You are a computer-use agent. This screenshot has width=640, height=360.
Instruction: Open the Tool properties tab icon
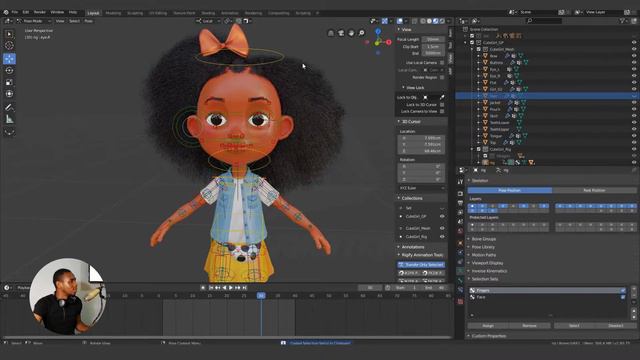(x=460, y=182)
